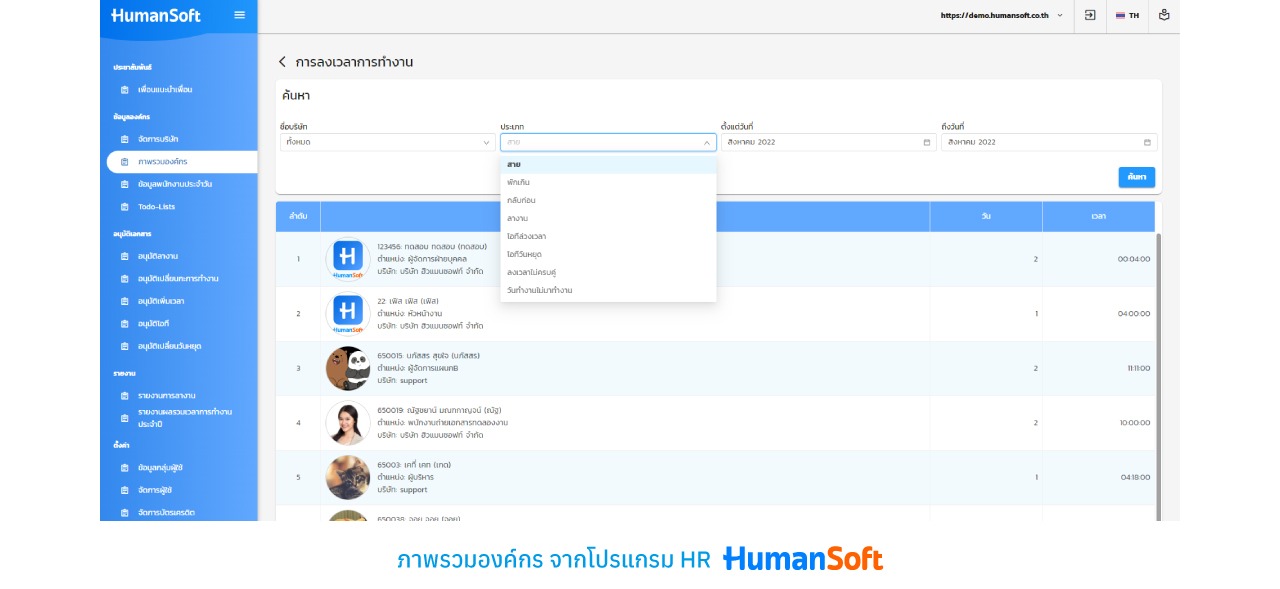Click the HumanSoft avatar for employee 123456
Image resolution: width=1280 pixels, height=589 pixels.
[x=348, y=259]
